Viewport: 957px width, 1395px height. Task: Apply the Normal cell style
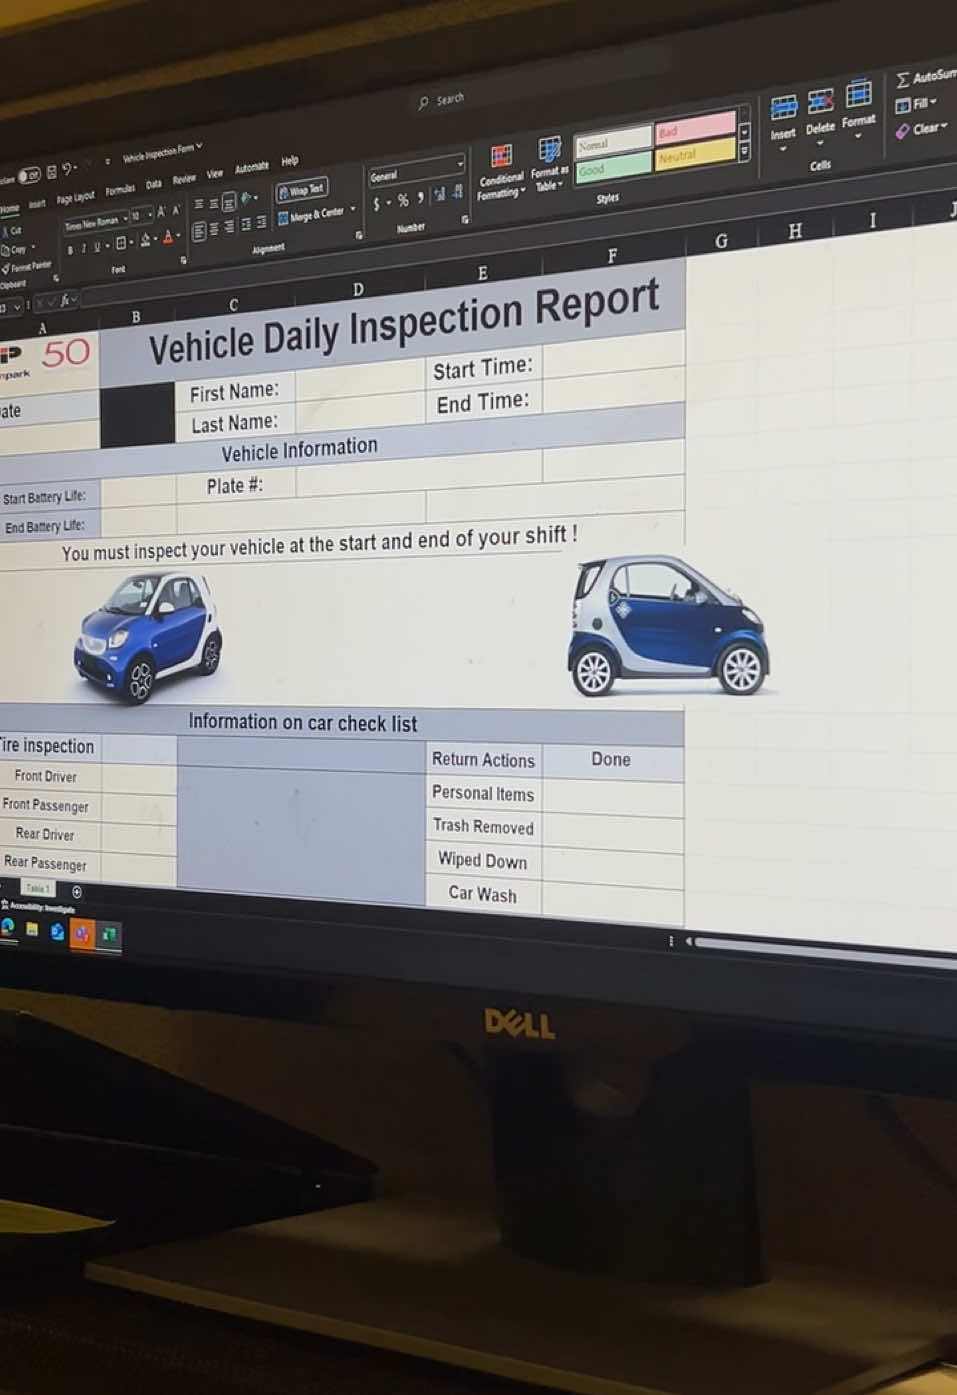click(x=614, y=141)
